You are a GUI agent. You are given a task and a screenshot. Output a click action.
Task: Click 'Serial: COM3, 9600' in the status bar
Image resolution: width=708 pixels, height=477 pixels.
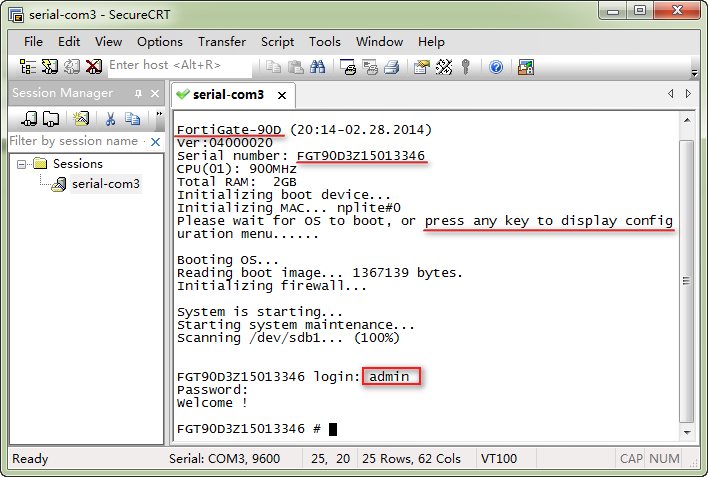tap(224, 459)
